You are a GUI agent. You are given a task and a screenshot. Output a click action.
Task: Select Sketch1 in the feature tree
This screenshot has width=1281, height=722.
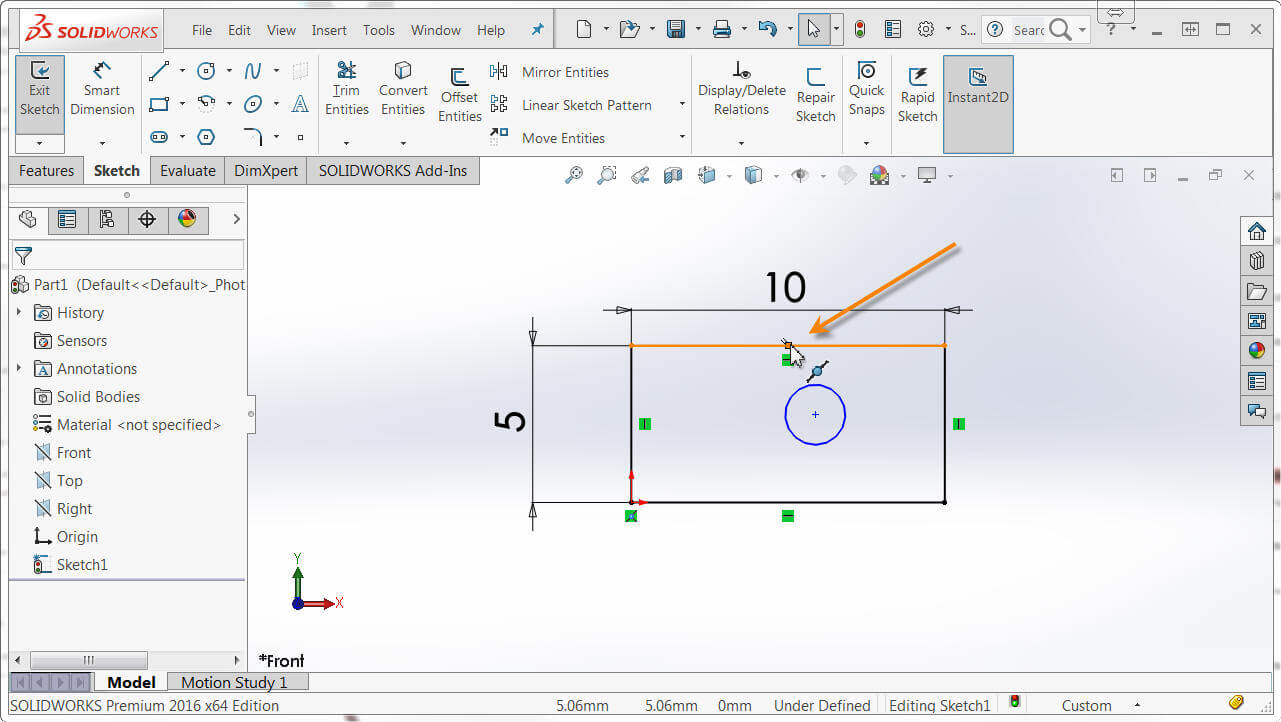(x=81, y=565)
